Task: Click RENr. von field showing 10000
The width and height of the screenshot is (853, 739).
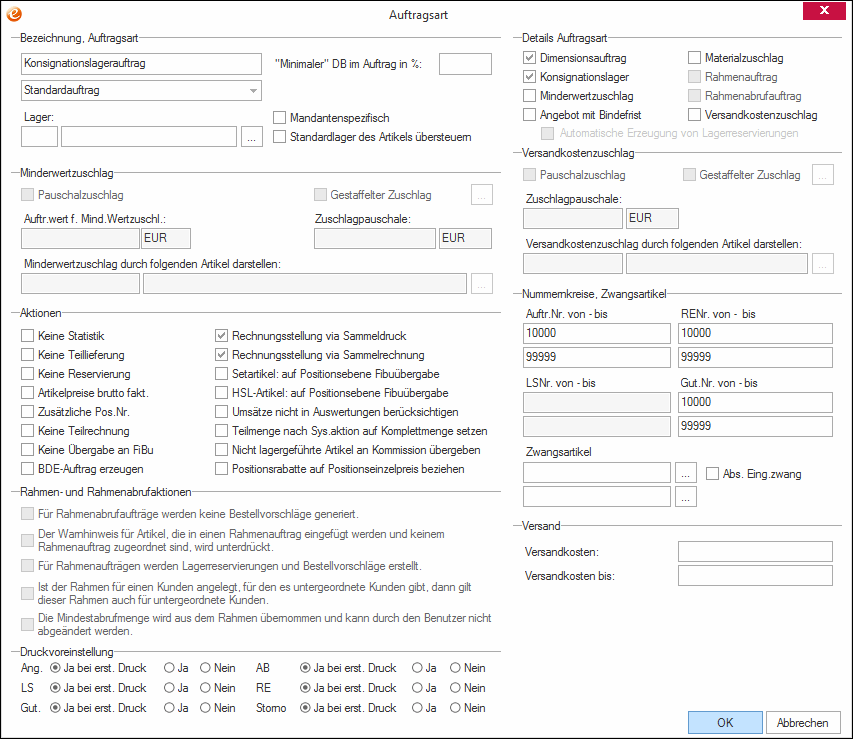Action: pyautogui.click(x=755, y=333)
